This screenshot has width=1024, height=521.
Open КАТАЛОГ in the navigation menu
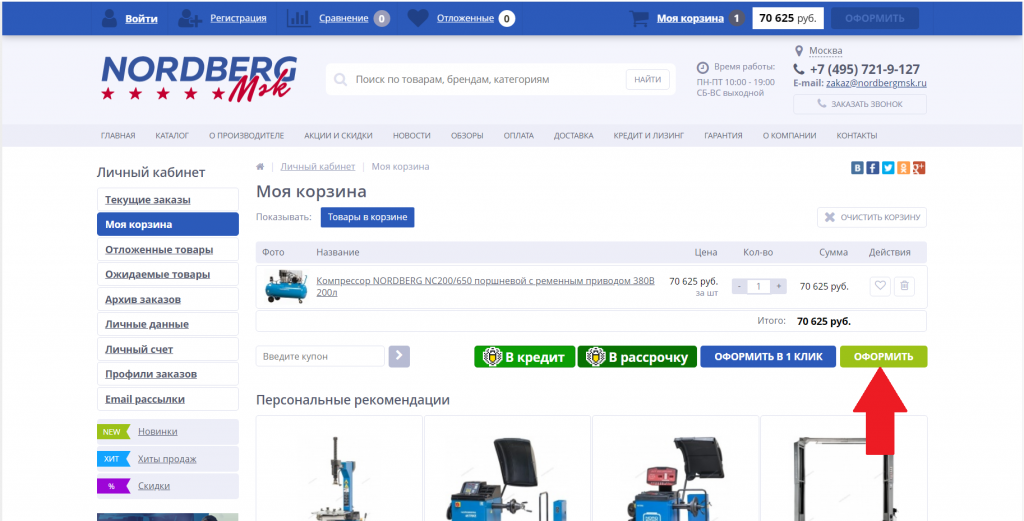(x=172, y=136)
